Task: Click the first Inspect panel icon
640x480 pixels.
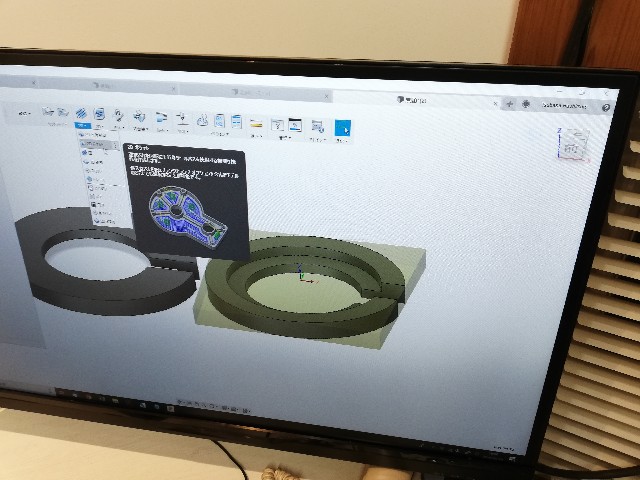Action: click(x=278, y=124)
